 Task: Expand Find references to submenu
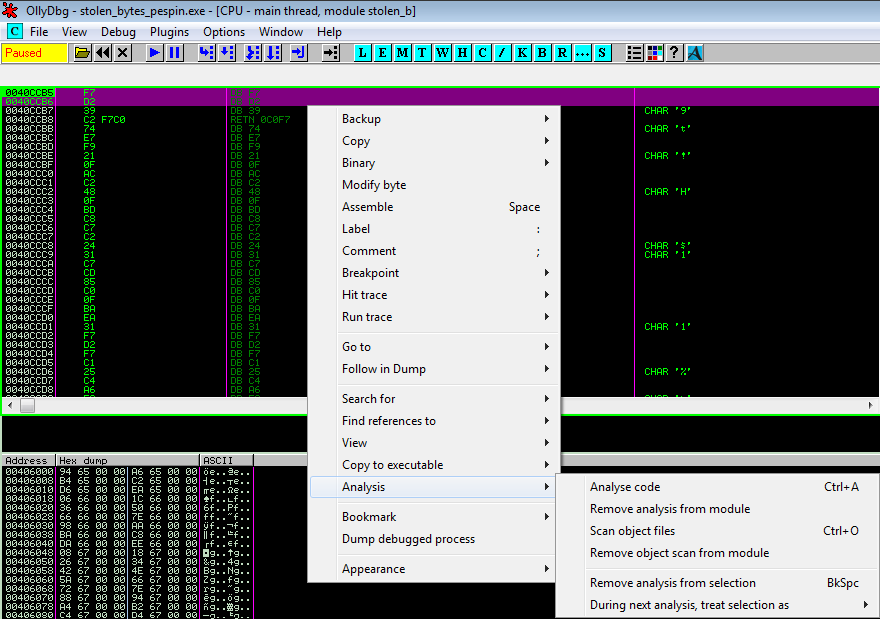point(435,421)
